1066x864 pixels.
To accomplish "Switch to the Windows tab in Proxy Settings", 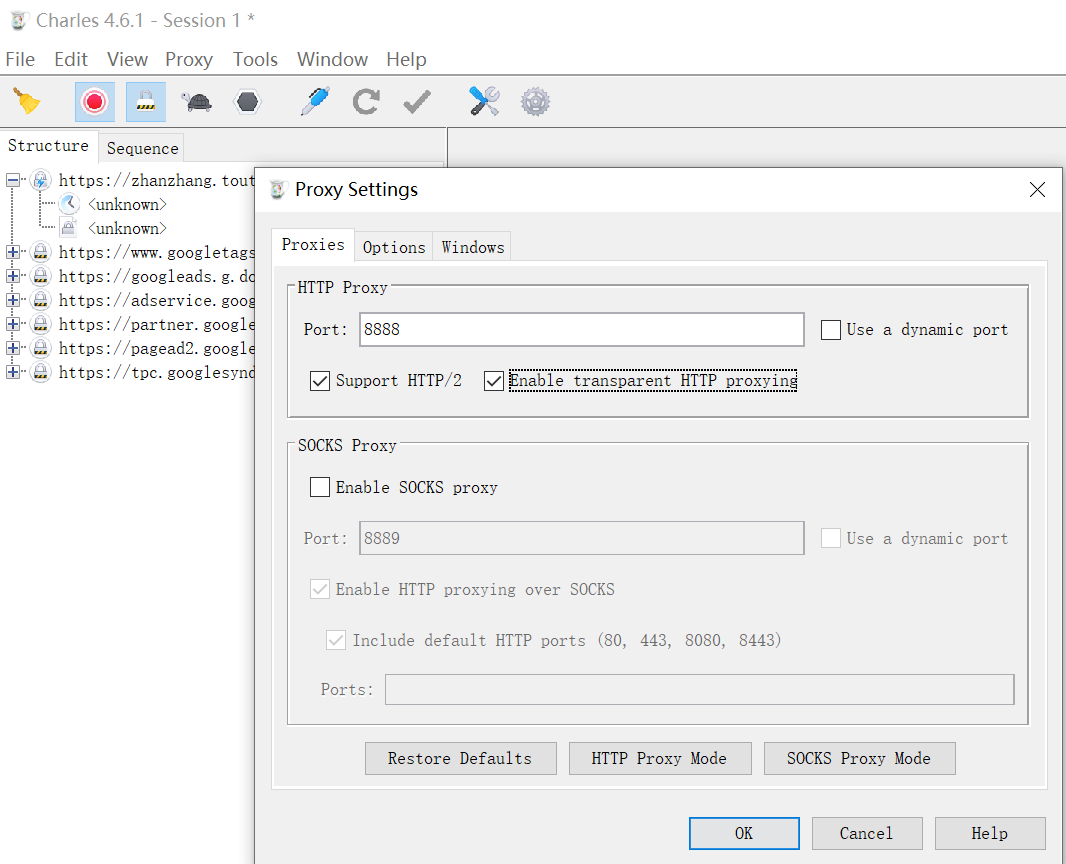I will [472, 247].
